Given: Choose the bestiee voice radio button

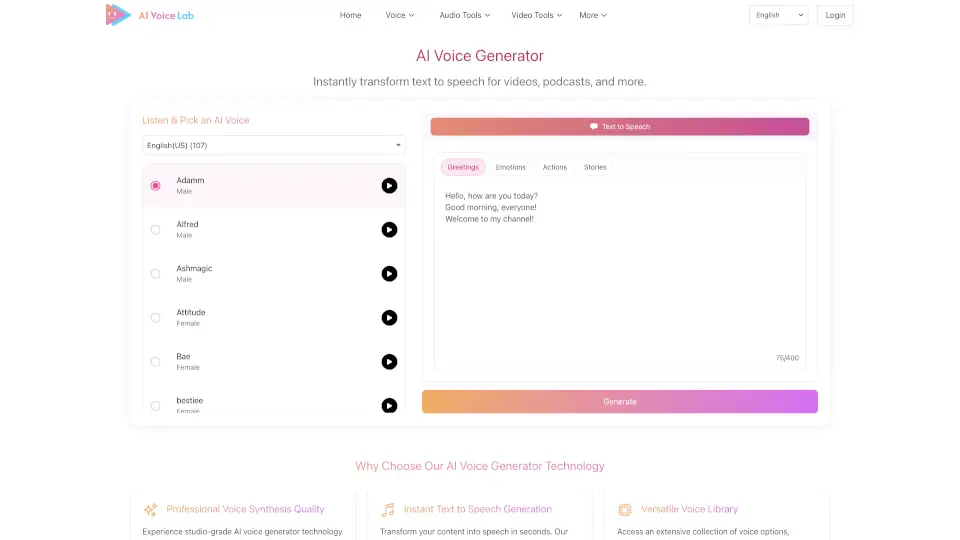Looking at the screenshot, I should [156, 405].
